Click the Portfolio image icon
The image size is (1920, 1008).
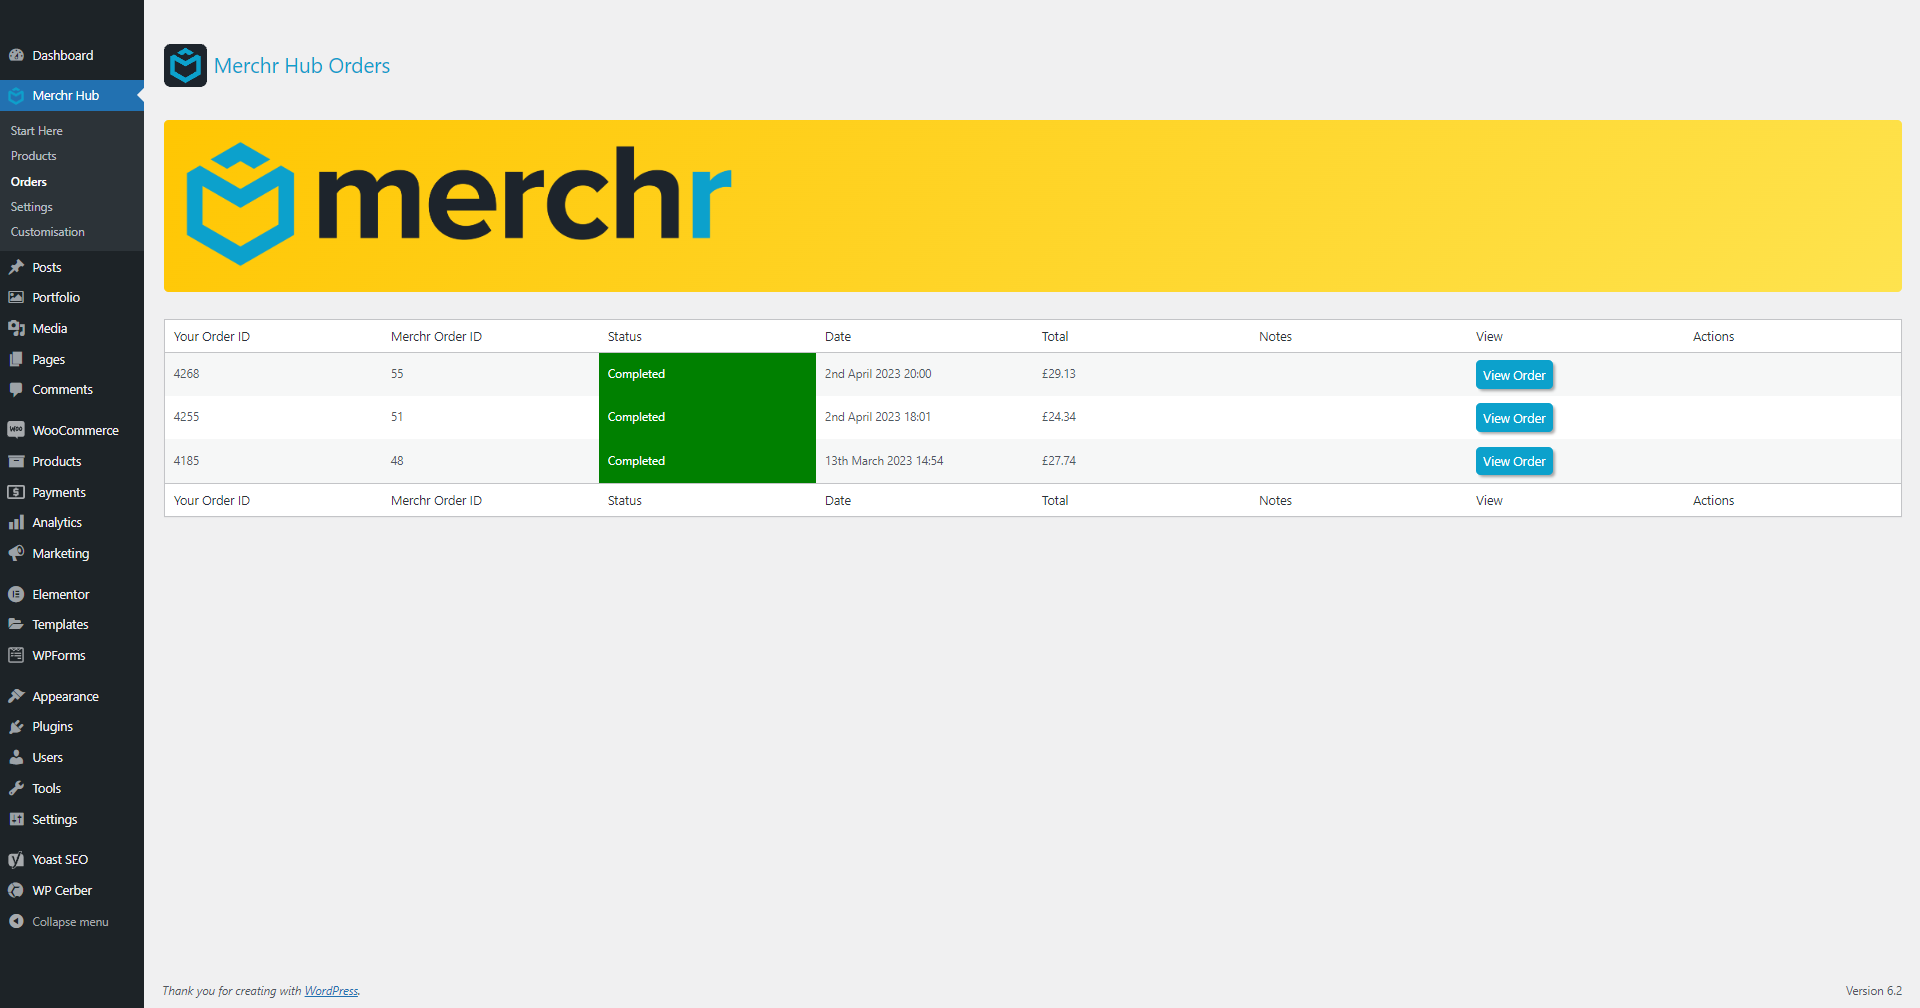(16, 297)
